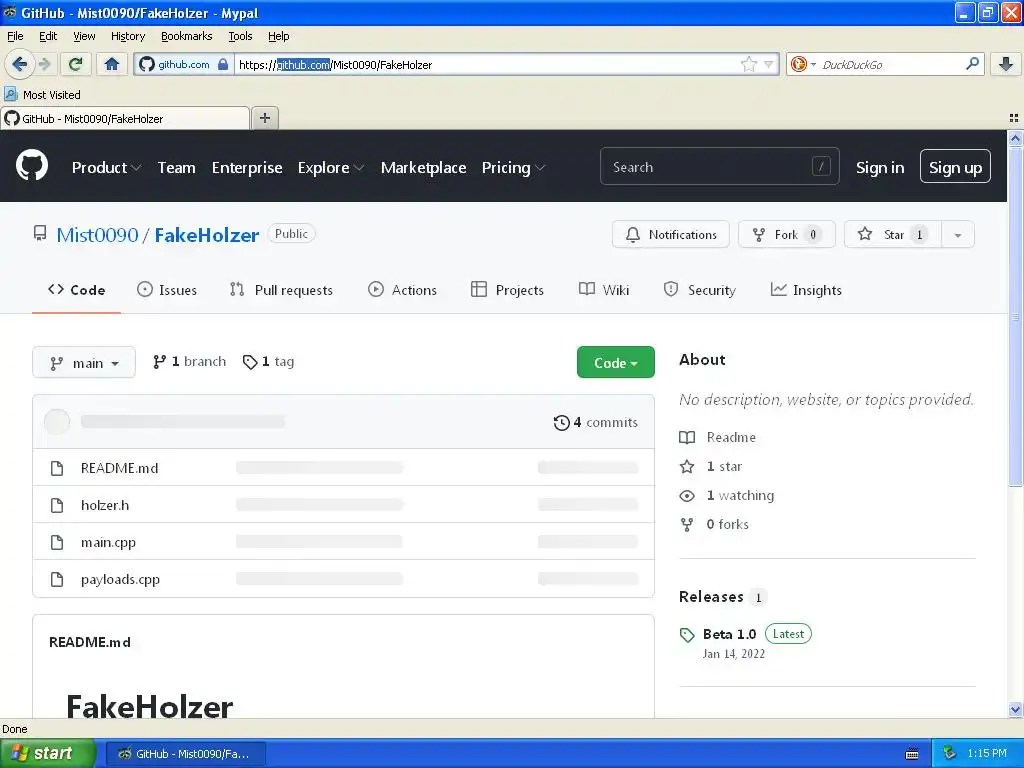Click the Sign in link

tap(880, 168)
